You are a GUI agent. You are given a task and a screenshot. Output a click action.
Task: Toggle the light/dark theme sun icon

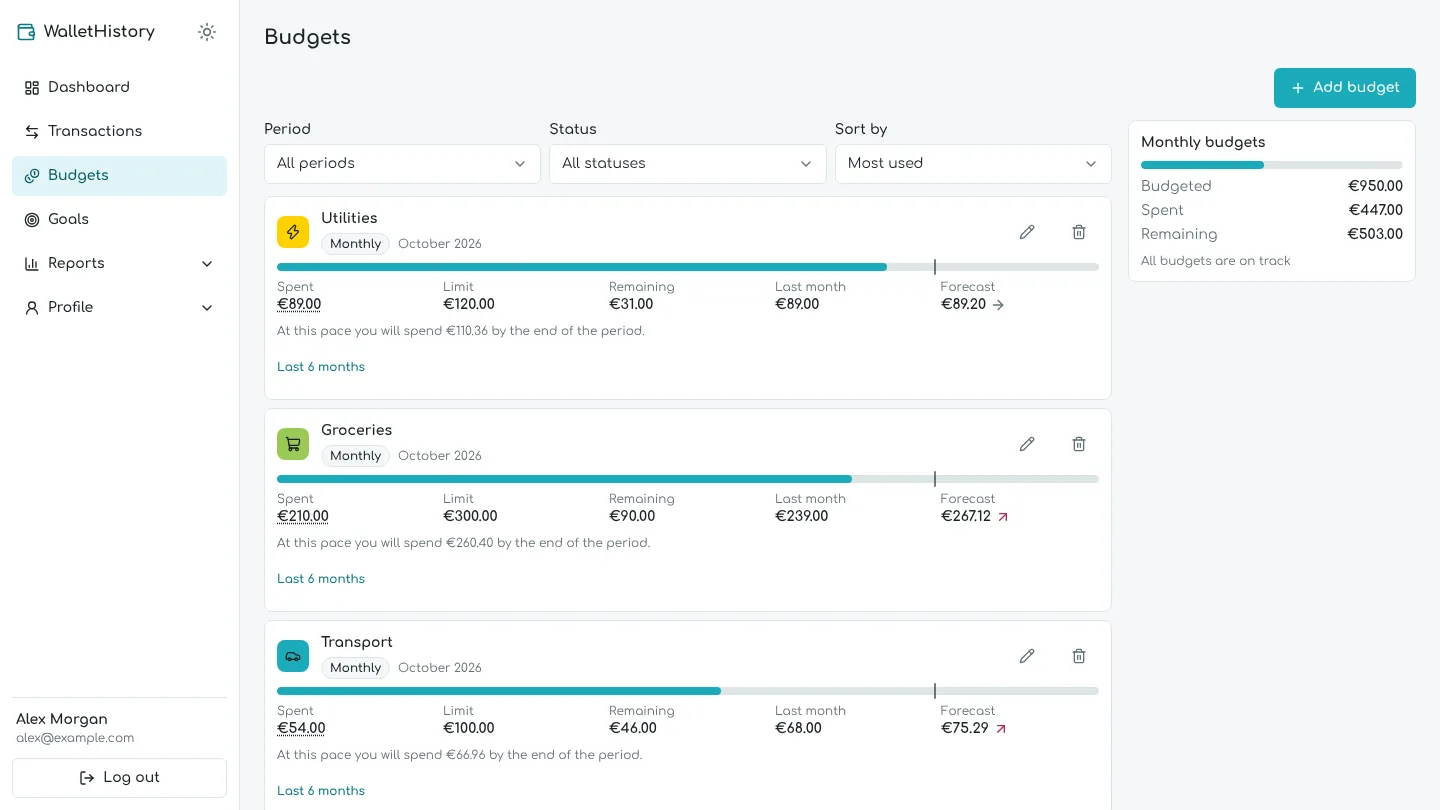click(x=207, y=32)
